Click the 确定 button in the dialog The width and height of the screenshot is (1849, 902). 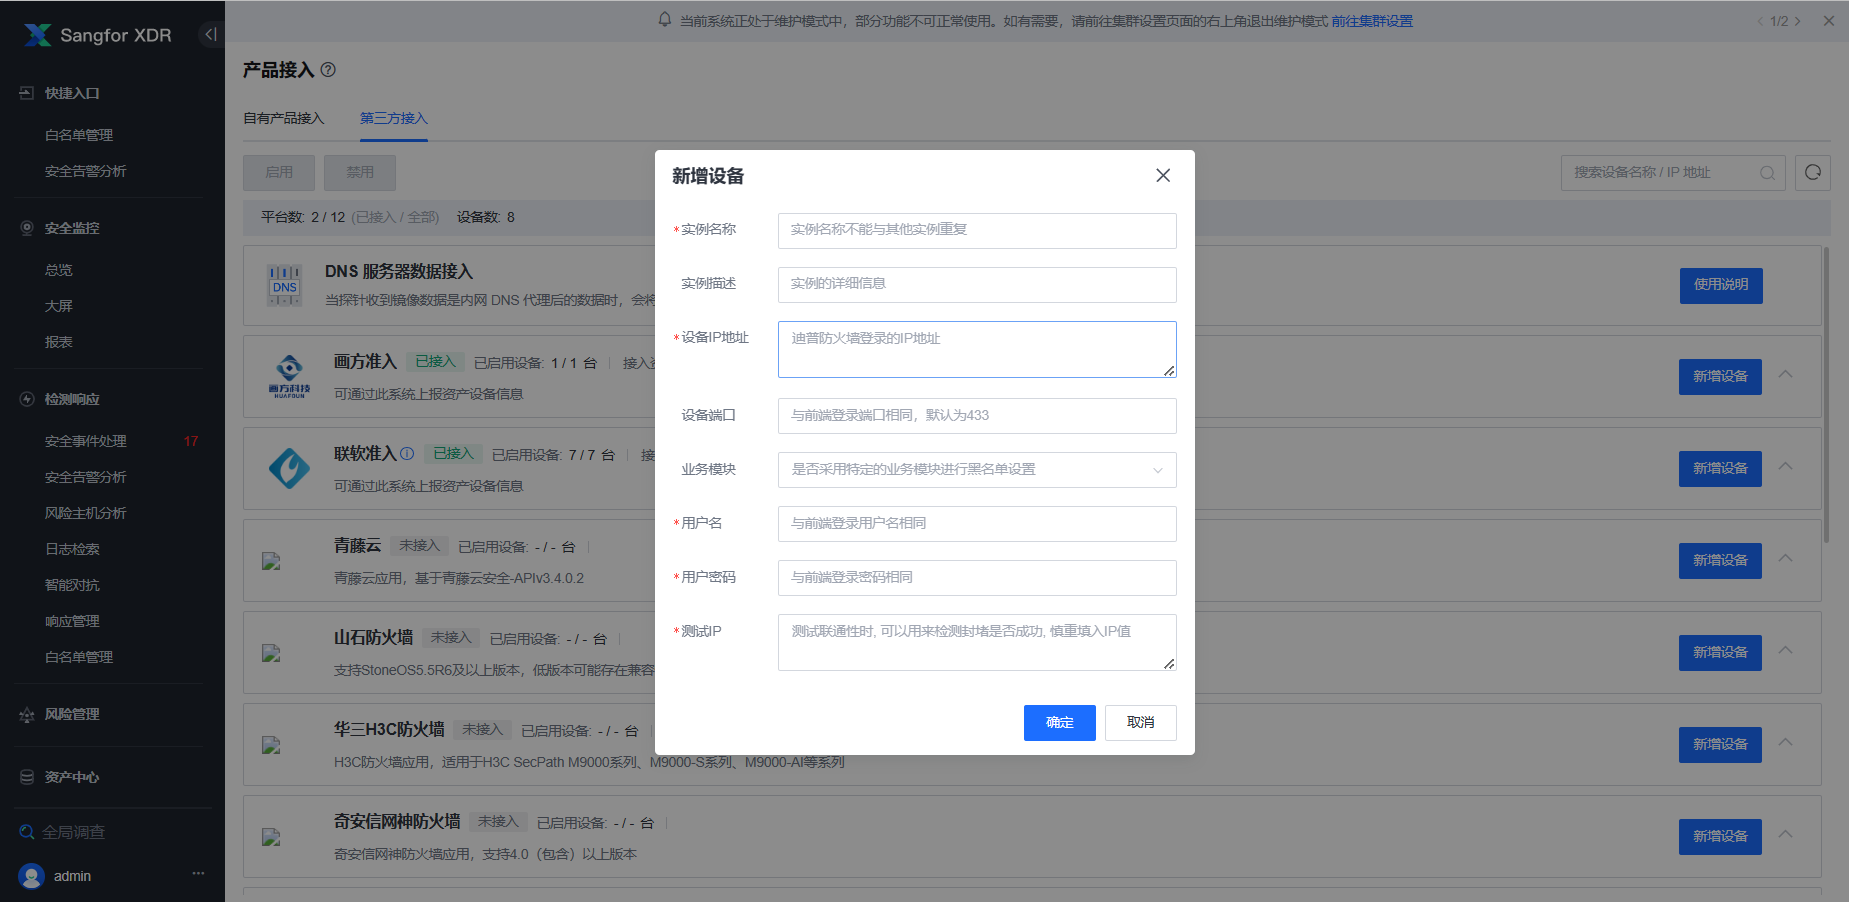(1060, 723)
